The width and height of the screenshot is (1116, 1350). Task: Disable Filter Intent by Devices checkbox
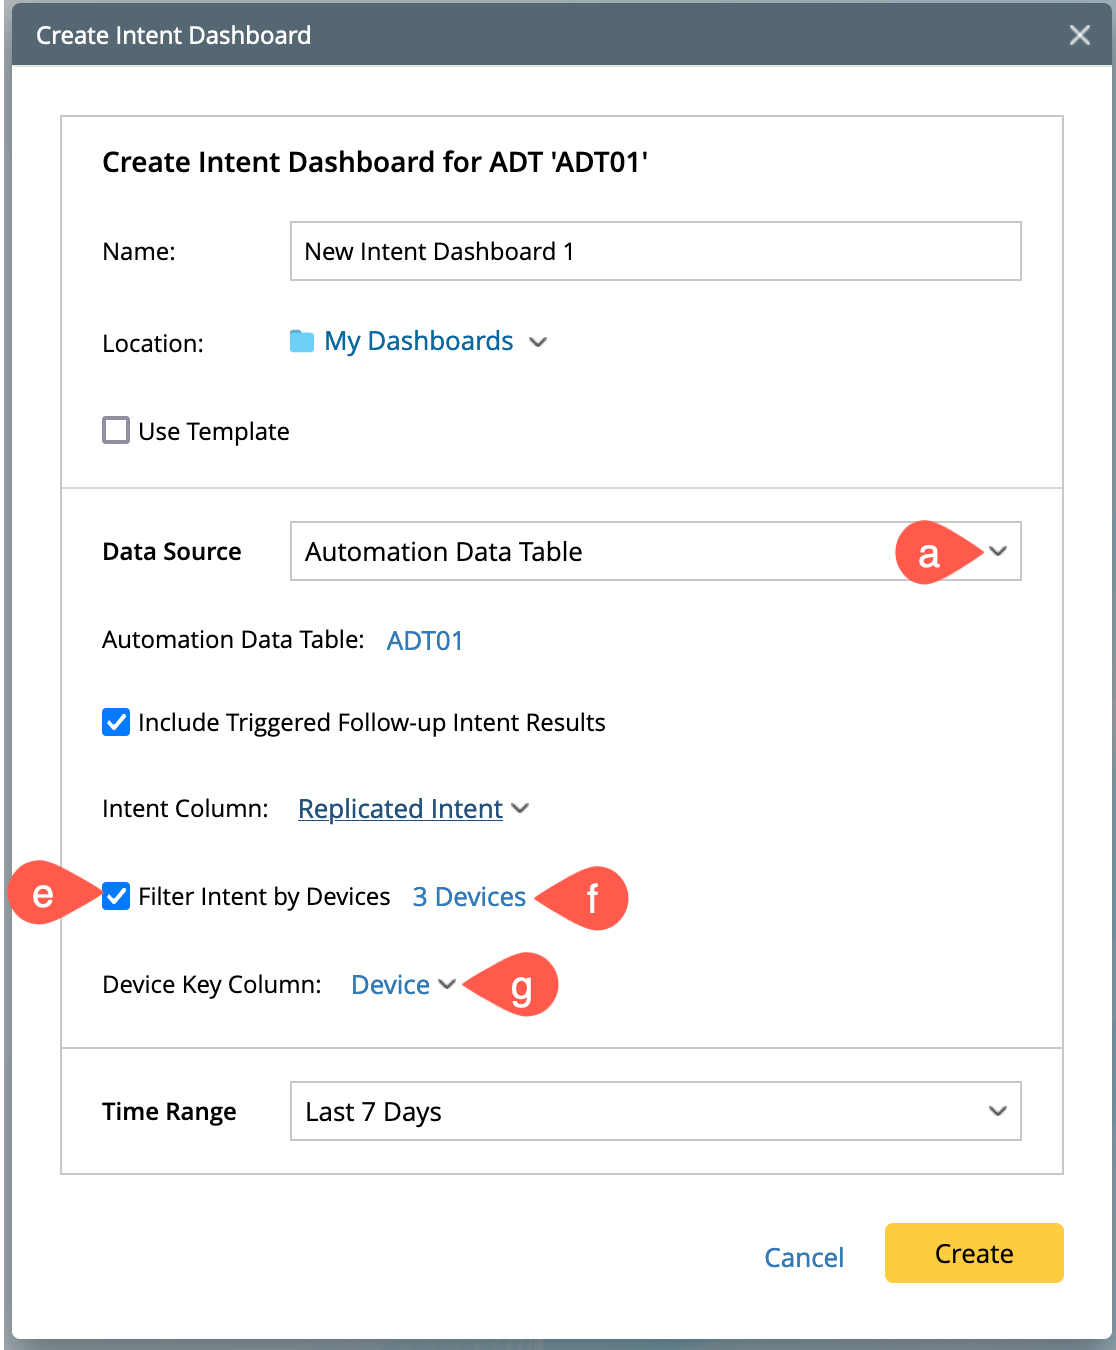[116, 896]
